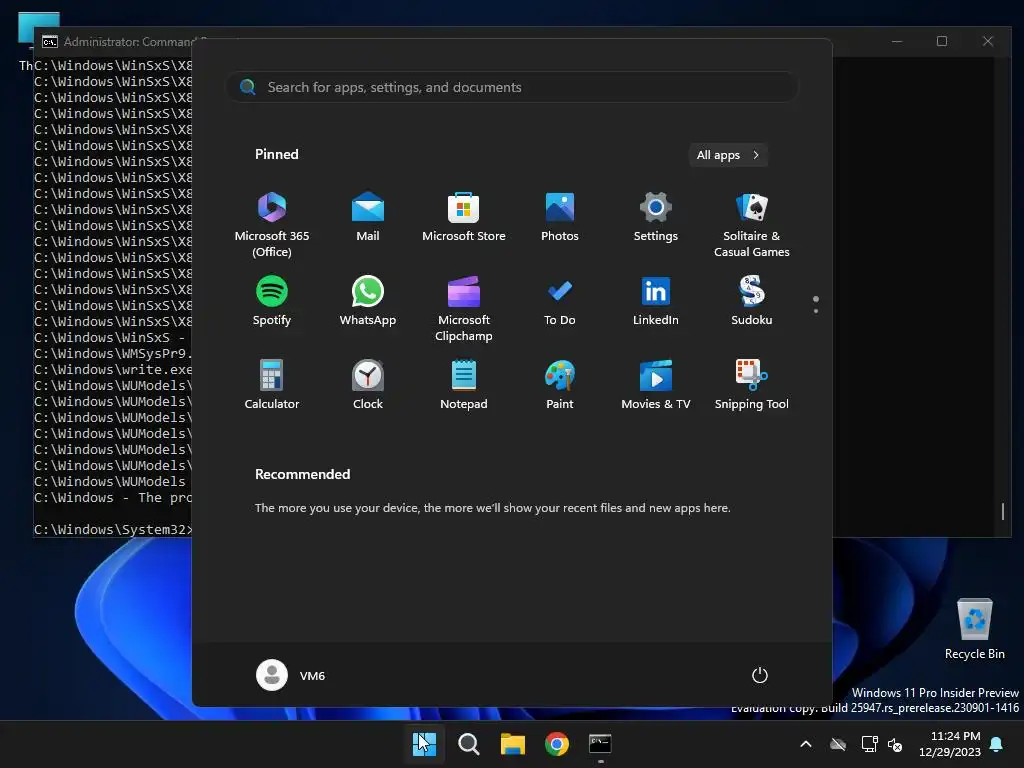Screen dimensions: 1024x768
Task: Open the VM6 user account menu
Action: point(291,675)
